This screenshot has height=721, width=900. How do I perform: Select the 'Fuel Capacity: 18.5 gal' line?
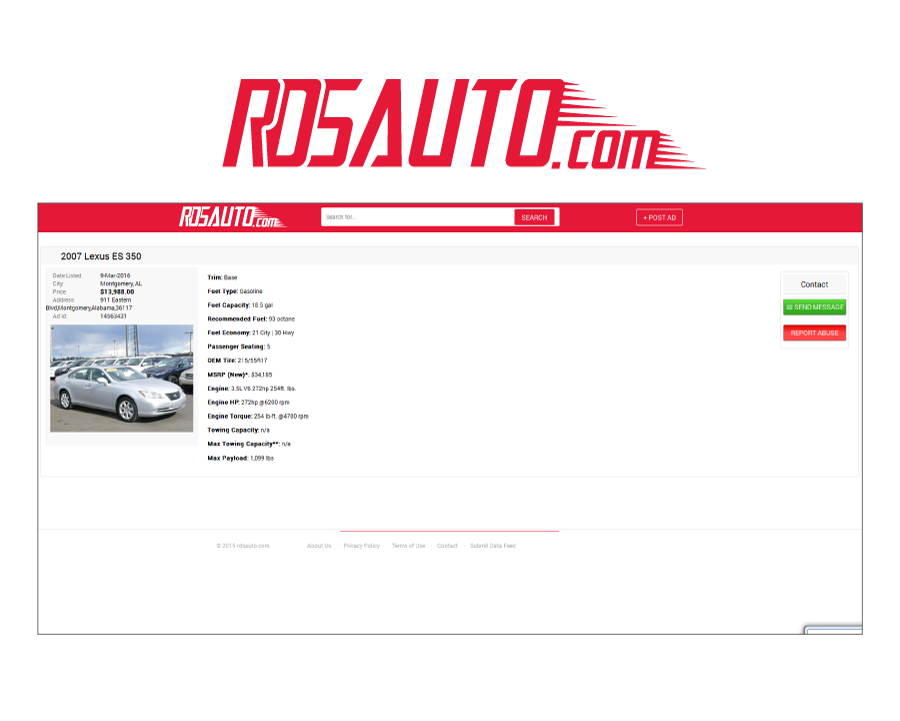[240, 305]
